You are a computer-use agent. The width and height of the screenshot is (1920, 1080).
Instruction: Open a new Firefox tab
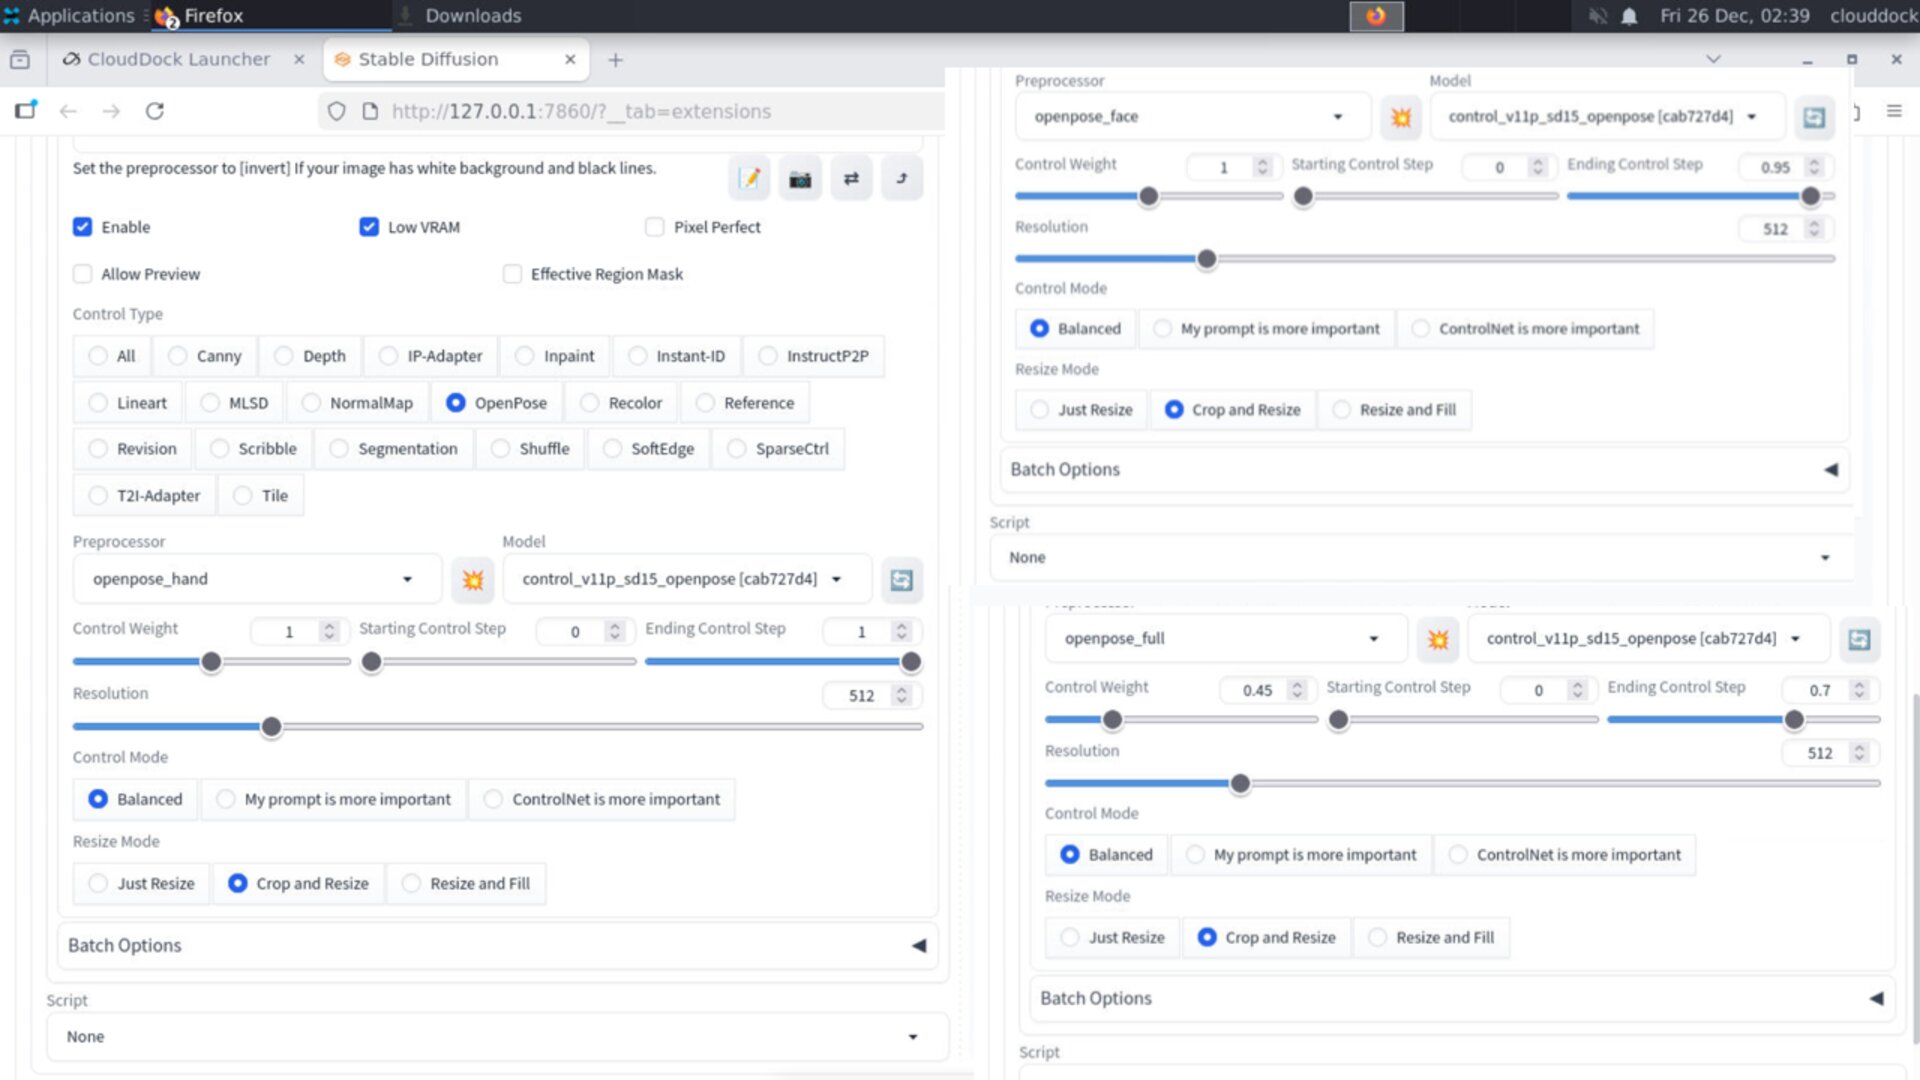pyautogui.click(x=615, y=60)
